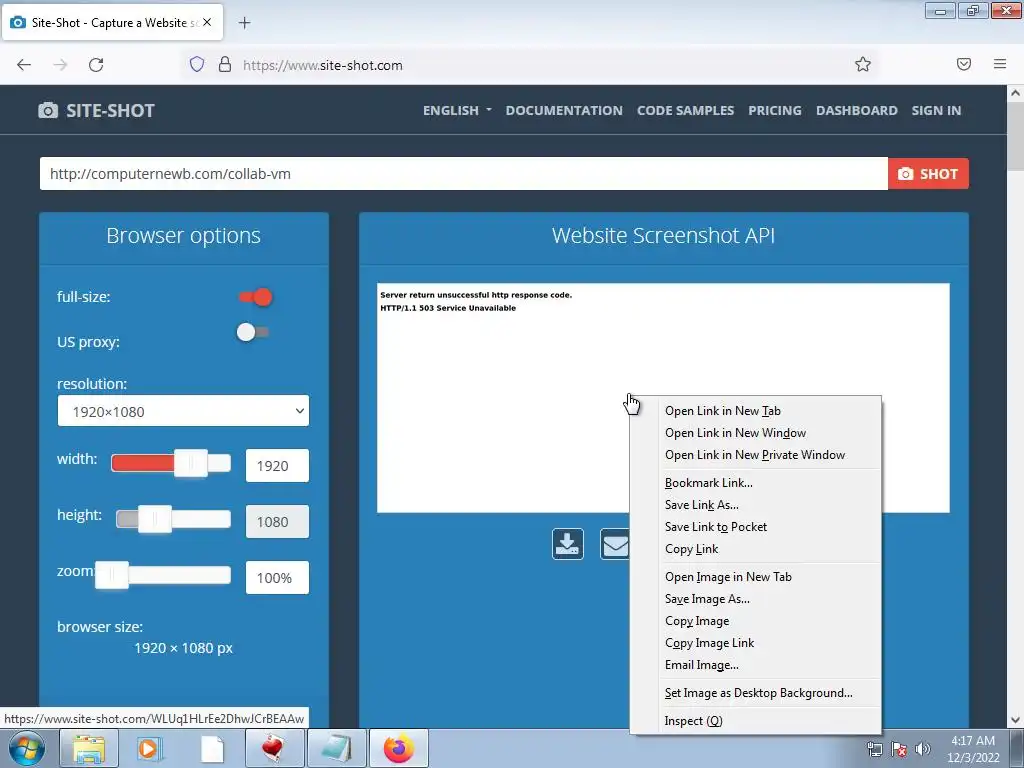Click the page vertical scrollbar thumb
This screenshot has height=768, width=1024.
click(1015, 137)
